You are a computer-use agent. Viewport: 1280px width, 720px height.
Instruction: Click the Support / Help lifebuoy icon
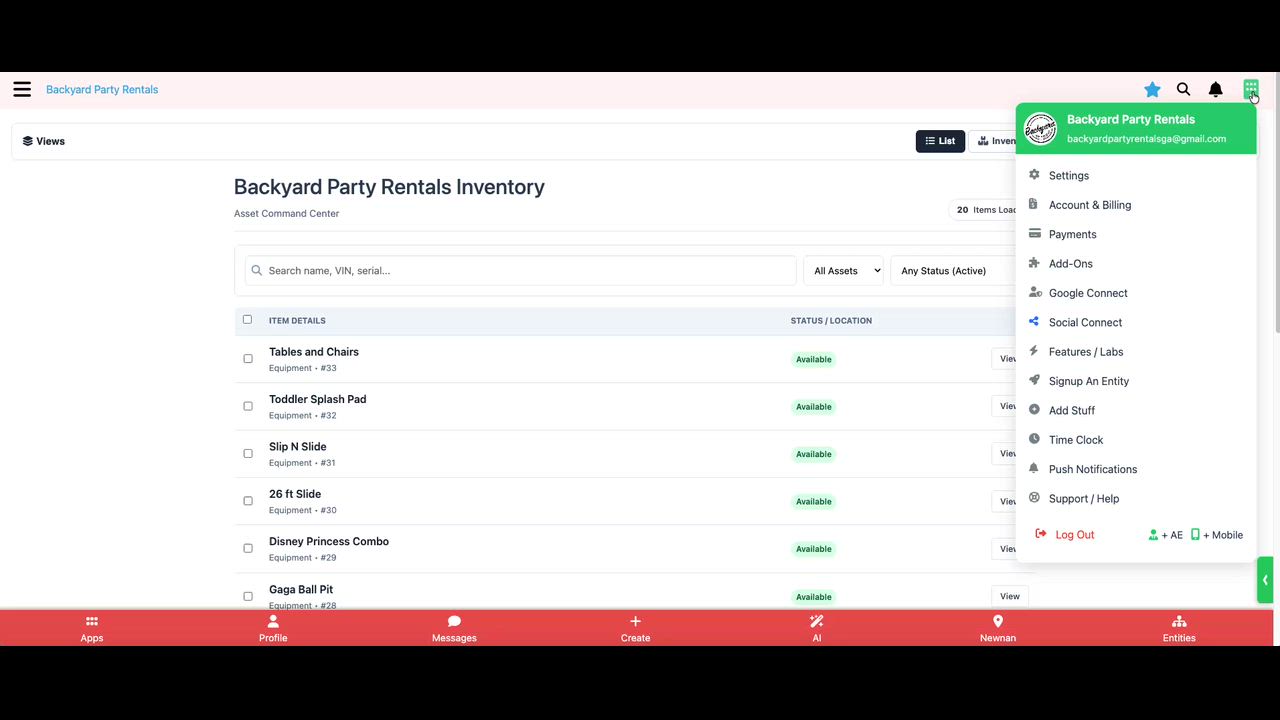point(1034,498)
